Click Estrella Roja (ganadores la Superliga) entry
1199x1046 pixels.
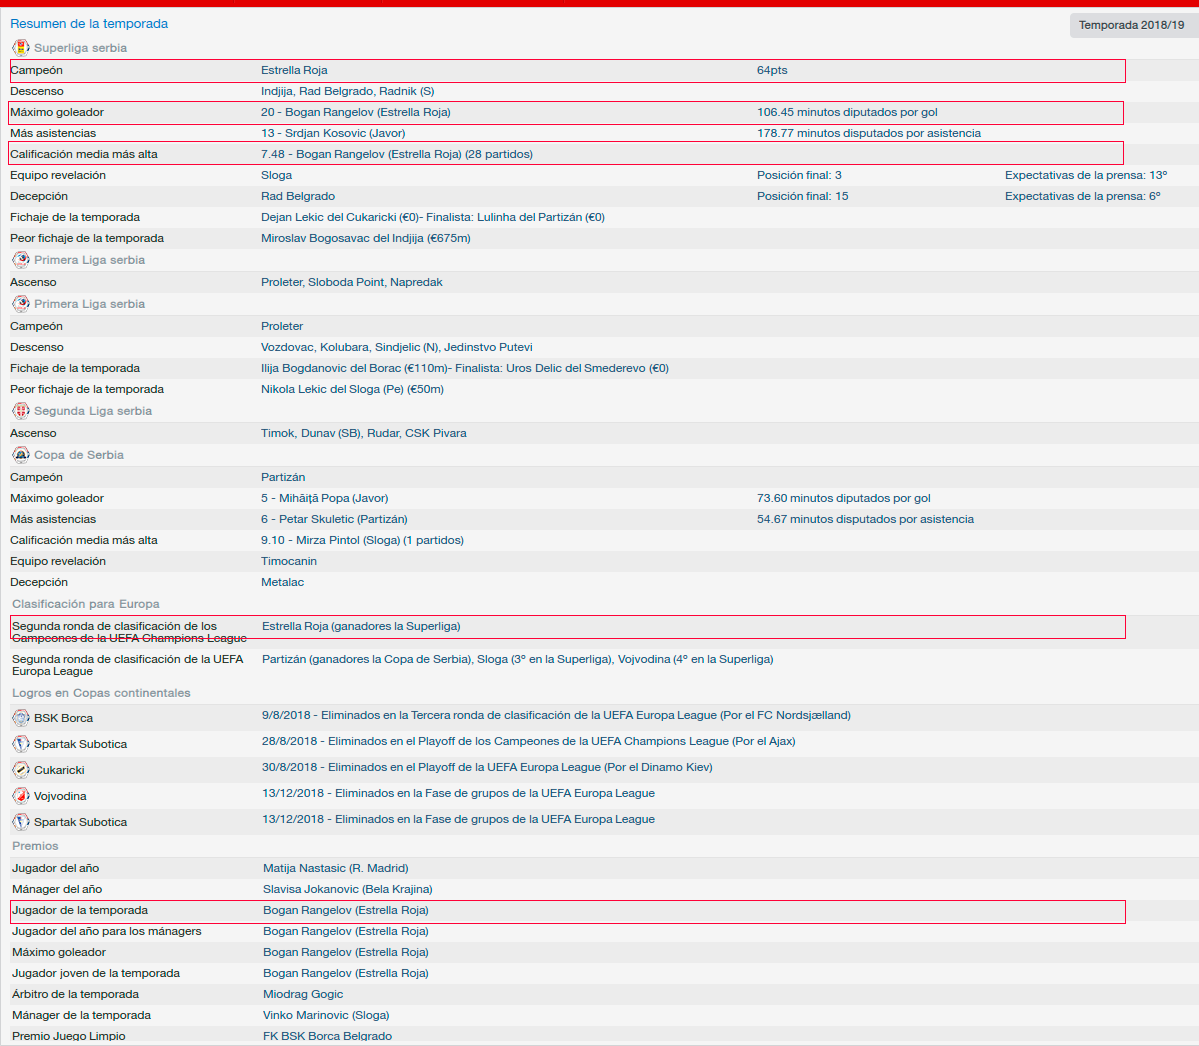point(361,626)
